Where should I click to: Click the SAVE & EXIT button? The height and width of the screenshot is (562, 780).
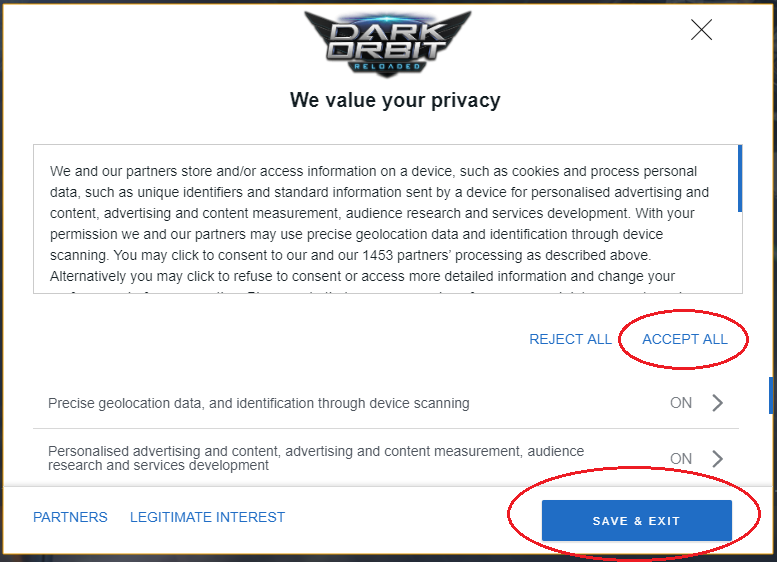(x=636, y=521)
